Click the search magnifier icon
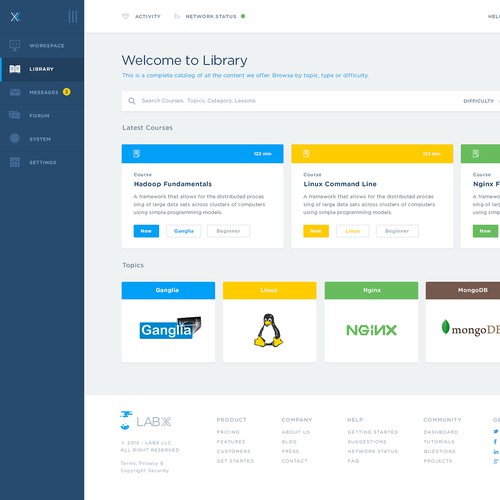This screenshot has width=500, height=500. (x=132, y=101)
